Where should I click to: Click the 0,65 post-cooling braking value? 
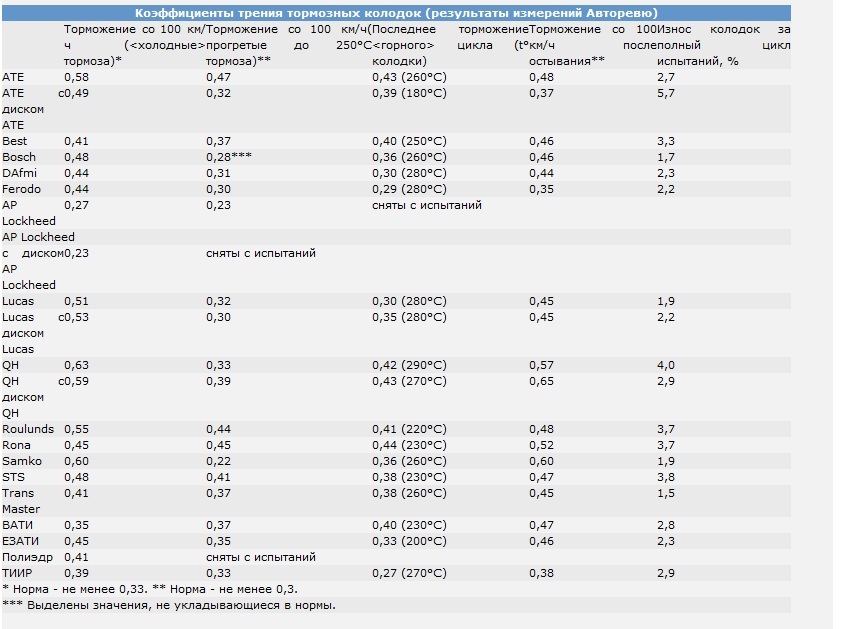541,381
